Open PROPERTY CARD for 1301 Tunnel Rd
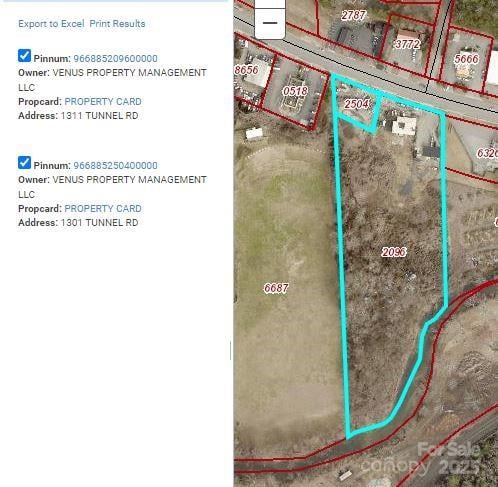 click(x=103, y=208)
